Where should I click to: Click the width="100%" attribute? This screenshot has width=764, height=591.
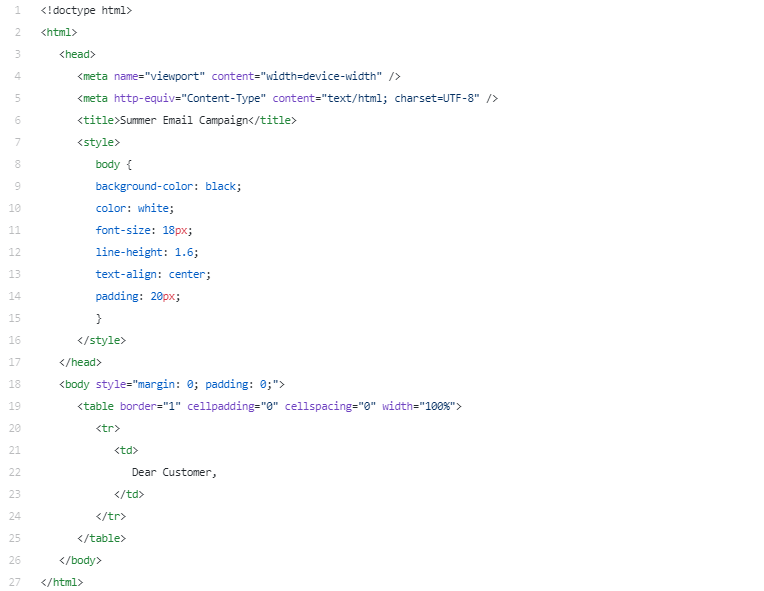click(x=419, y=406)
